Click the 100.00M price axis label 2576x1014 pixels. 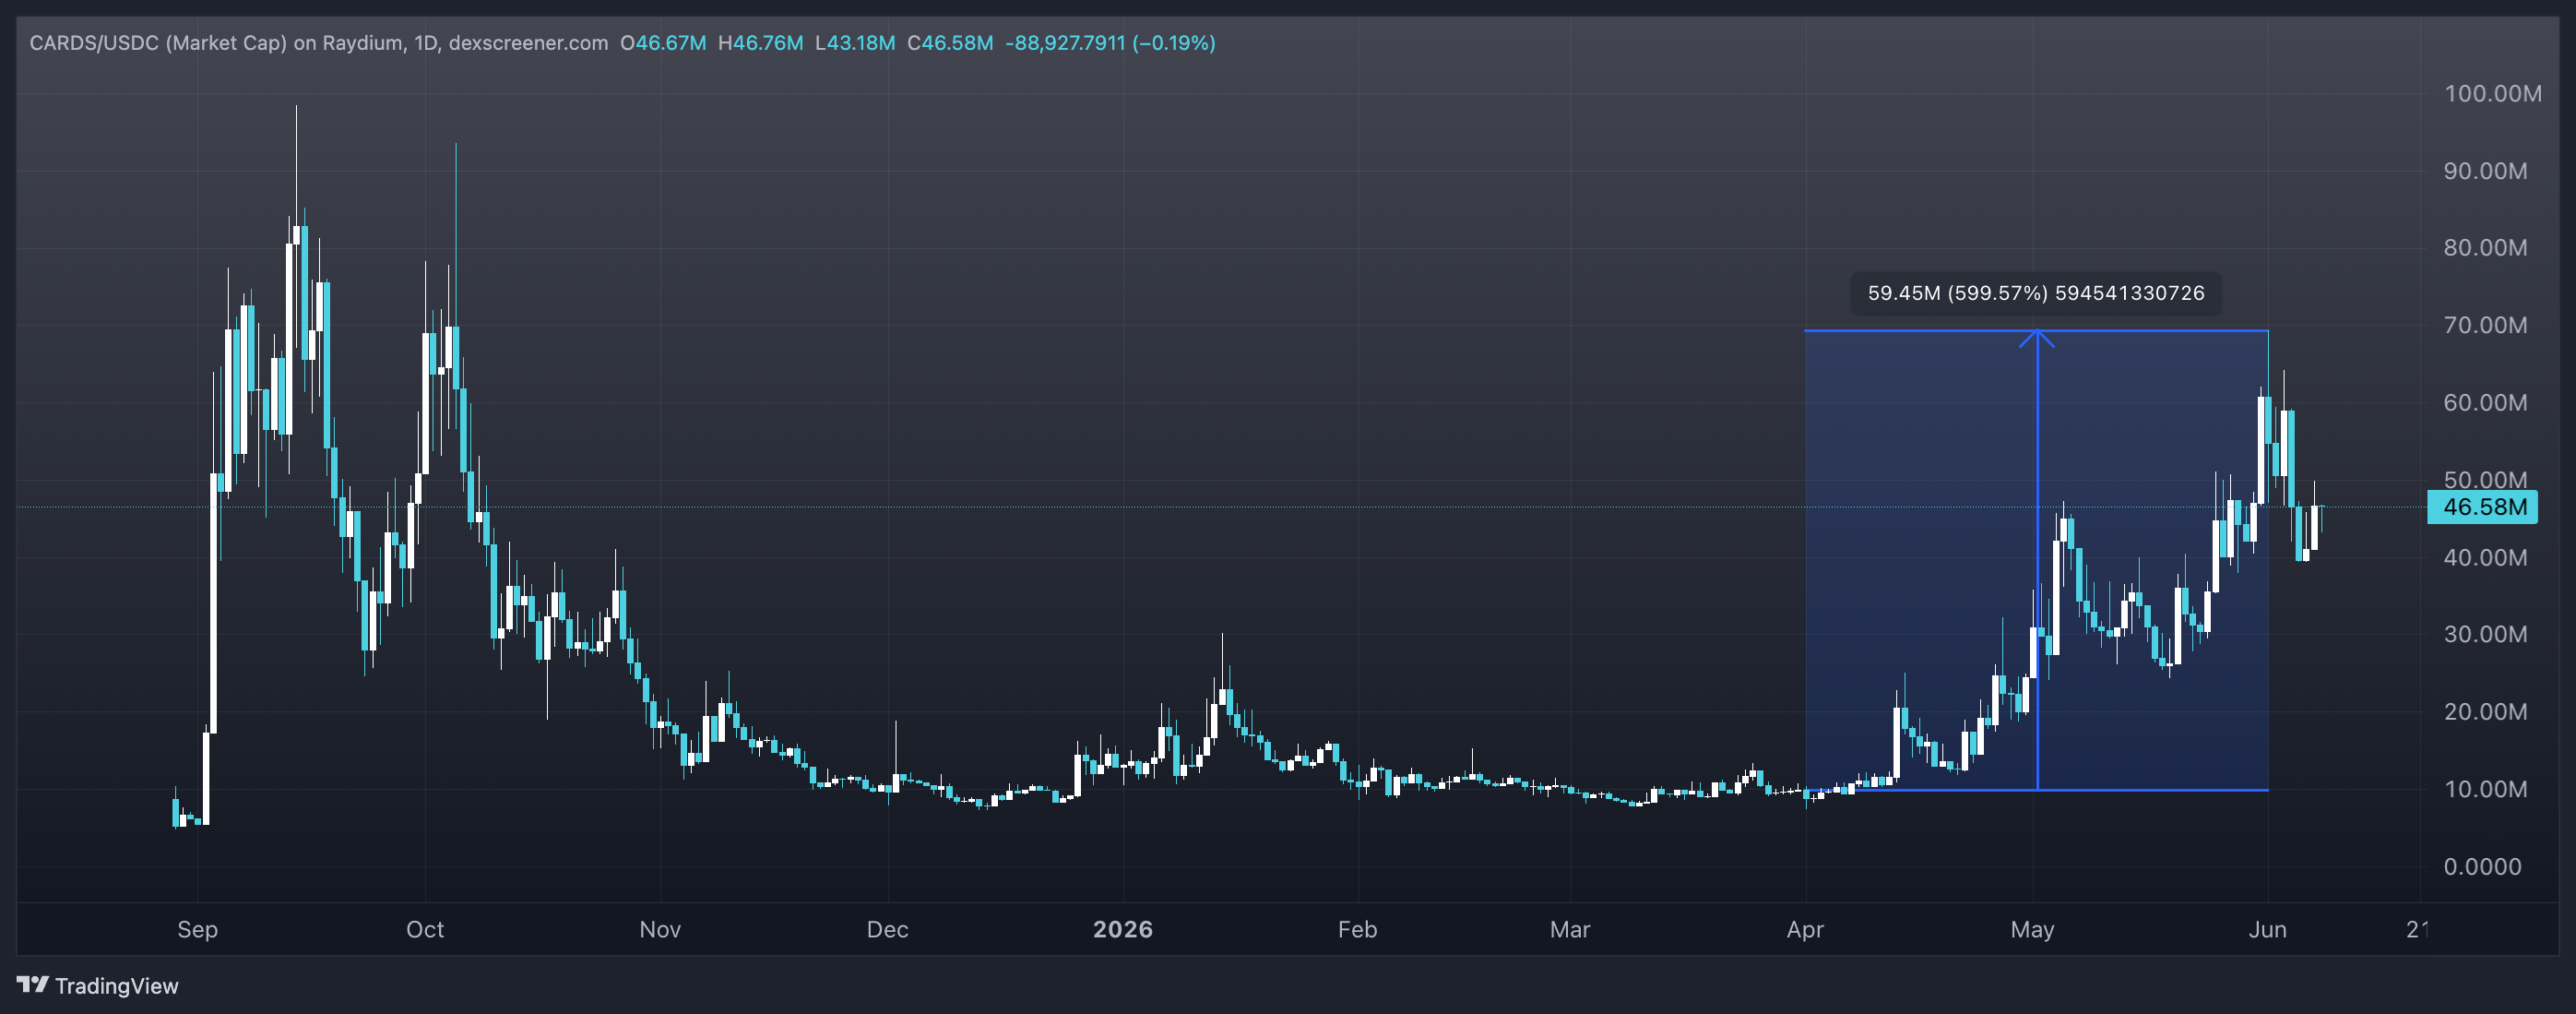point(2492,94)
